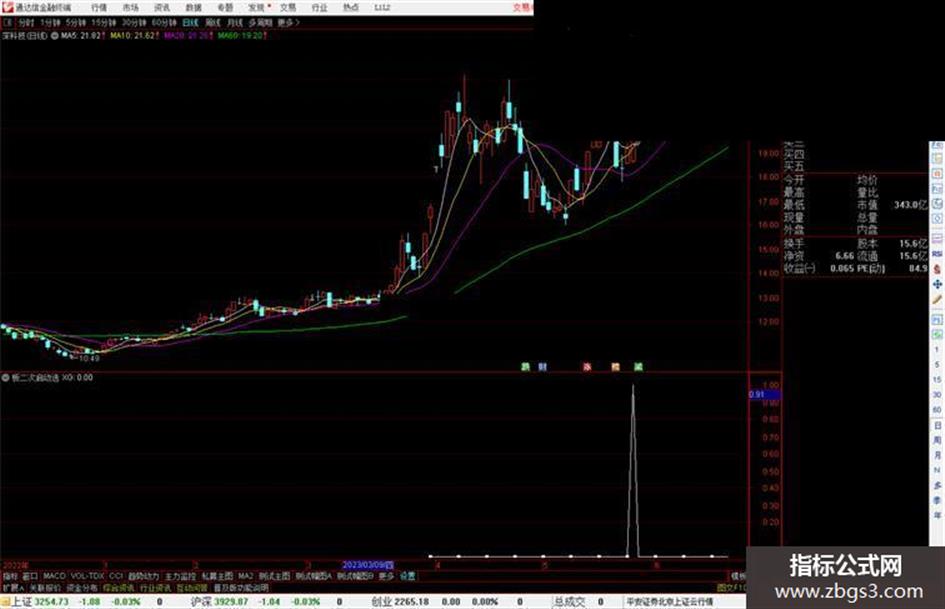
Task: Expand the 更多 periods chevron
Action: point(289,22)
